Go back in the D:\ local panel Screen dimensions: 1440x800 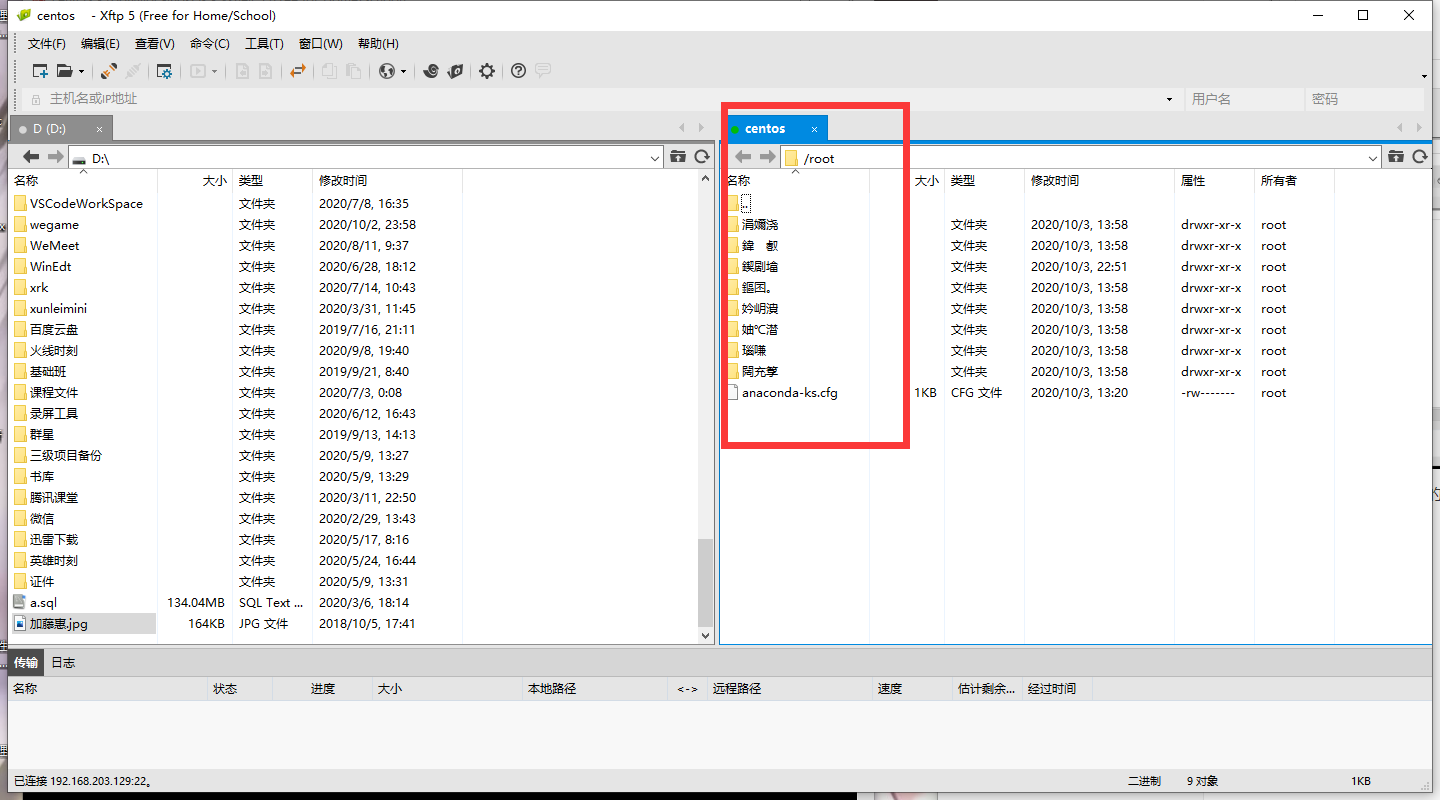(x=31, y=157)
